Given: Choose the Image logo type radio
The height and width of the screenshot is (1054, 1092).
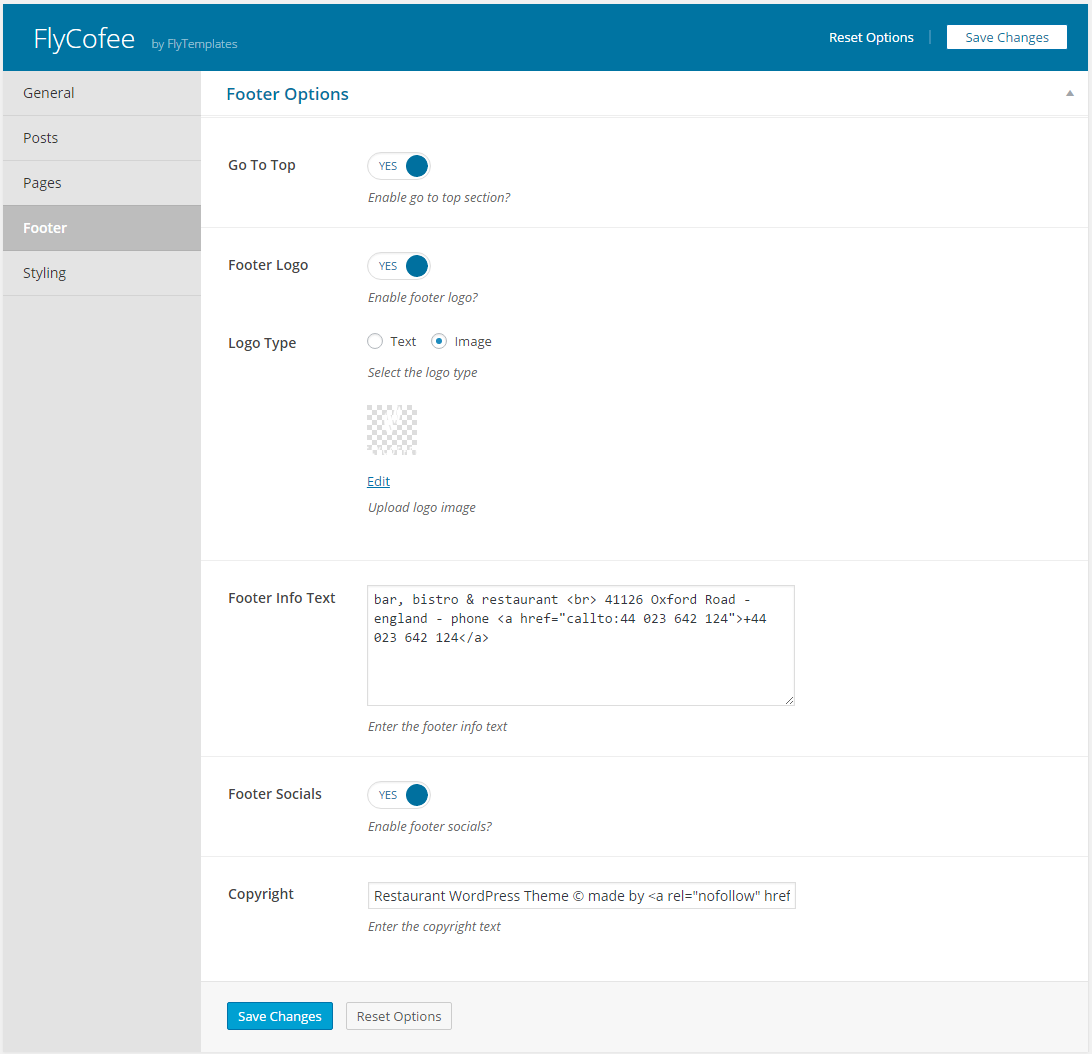Looking at the screenshot, I should (x=439, y=341).
